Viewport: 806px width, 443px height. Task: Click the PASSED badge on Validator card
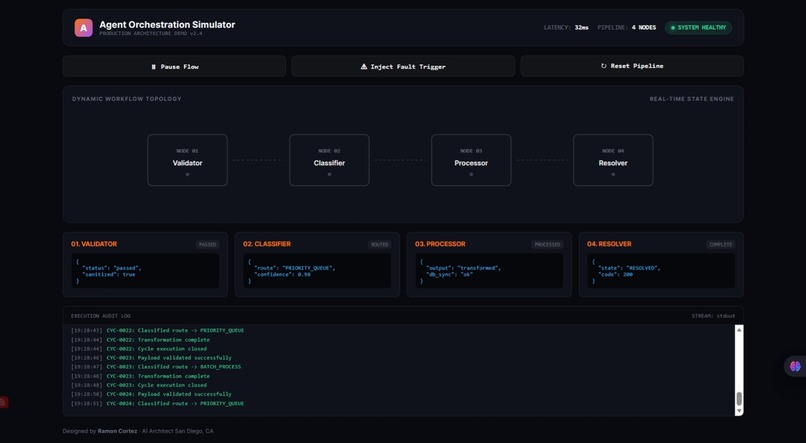(208, 245)
